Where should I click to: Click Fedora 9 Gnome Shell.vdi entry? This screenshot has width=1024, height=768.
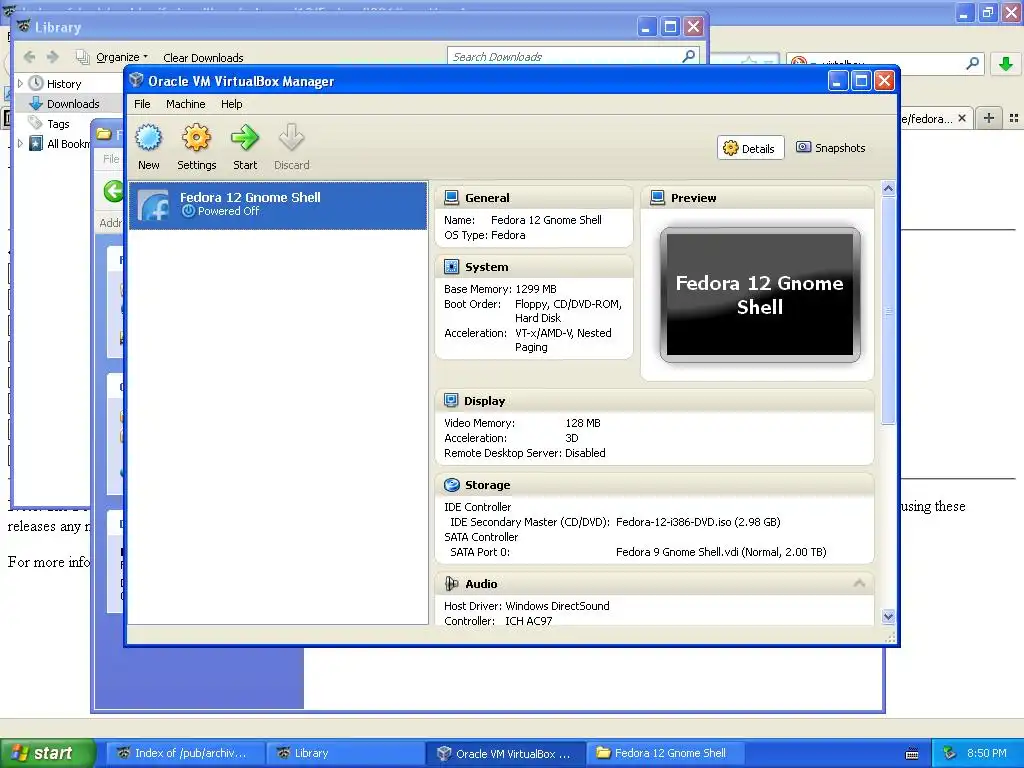[721, 552]
